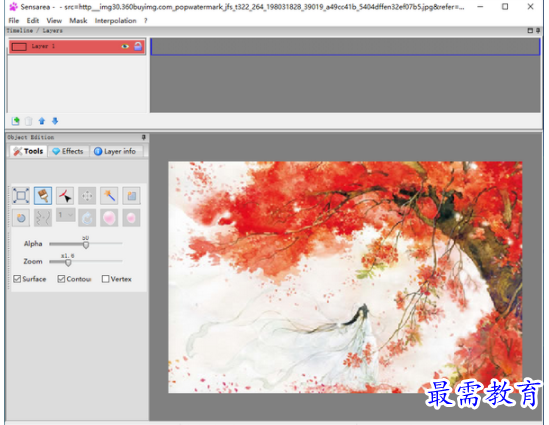Switch to the Tools tab
The width and height of the screenshot is (549, 425).
click(x=28, y=151)
